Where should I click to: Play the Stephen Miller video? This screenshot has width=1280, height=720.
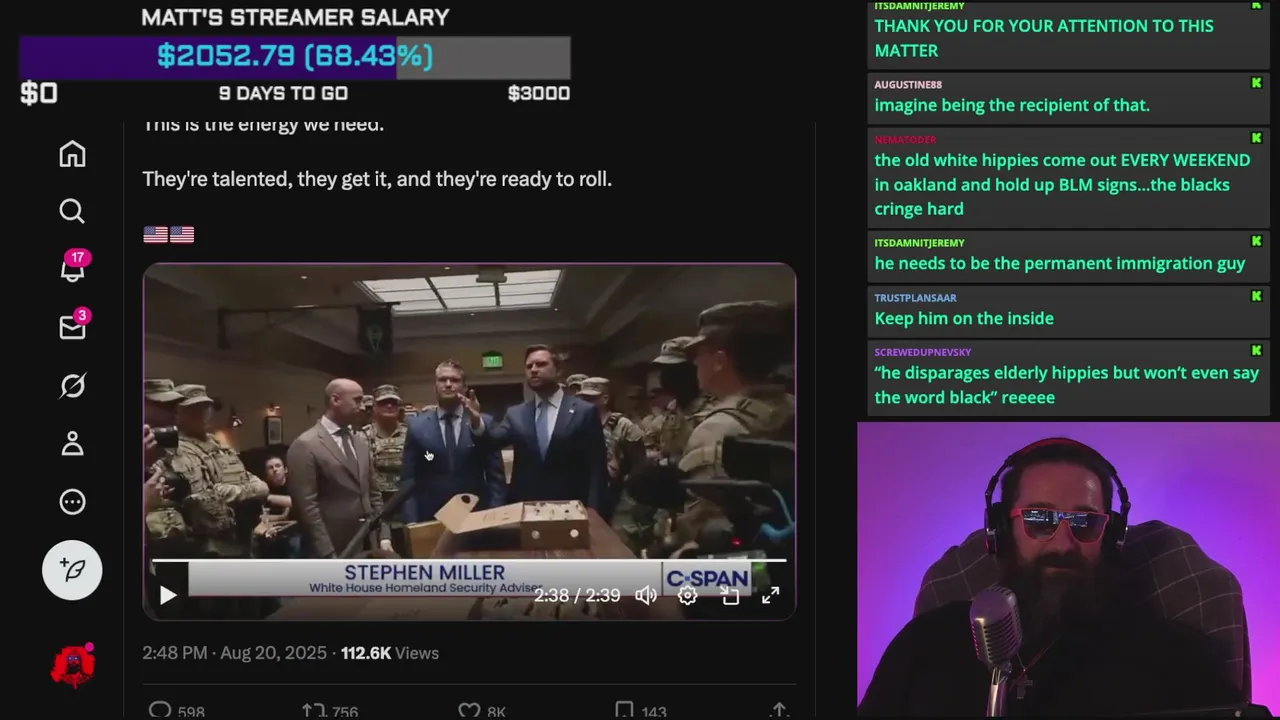[x=168, y=595]
